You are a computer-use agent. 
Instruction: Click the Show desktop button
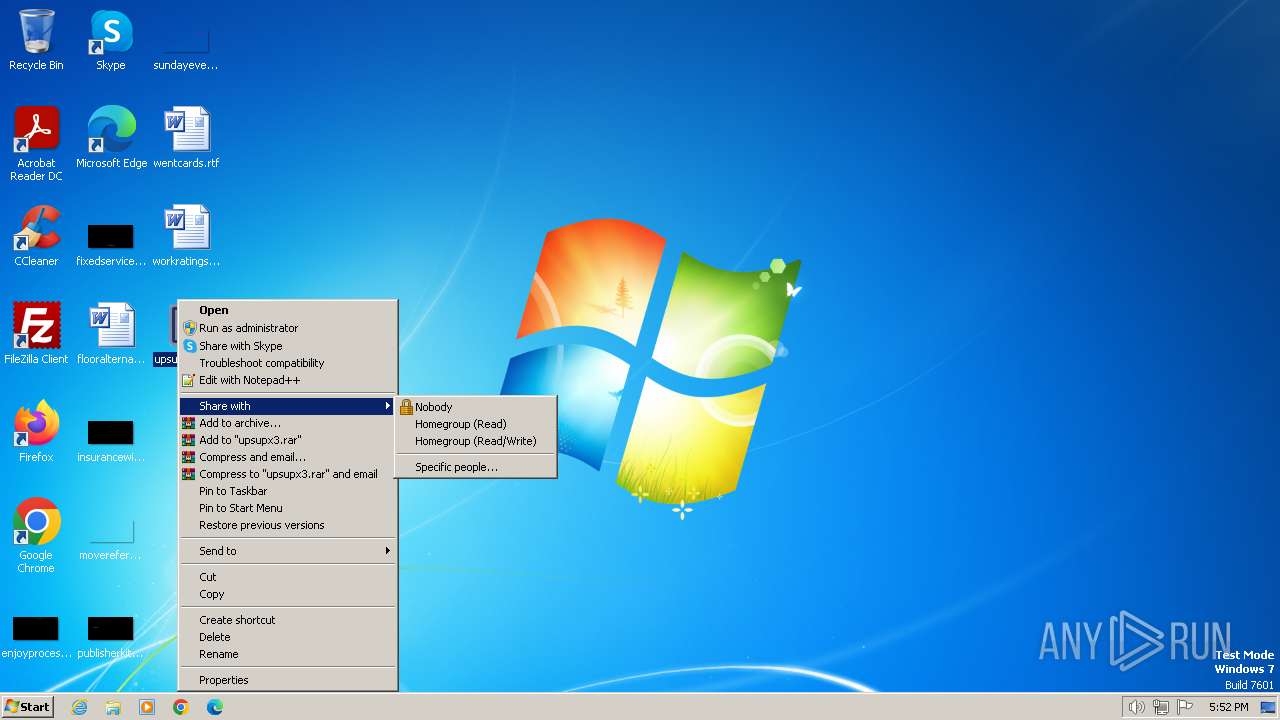click(x=1268, y=707)
